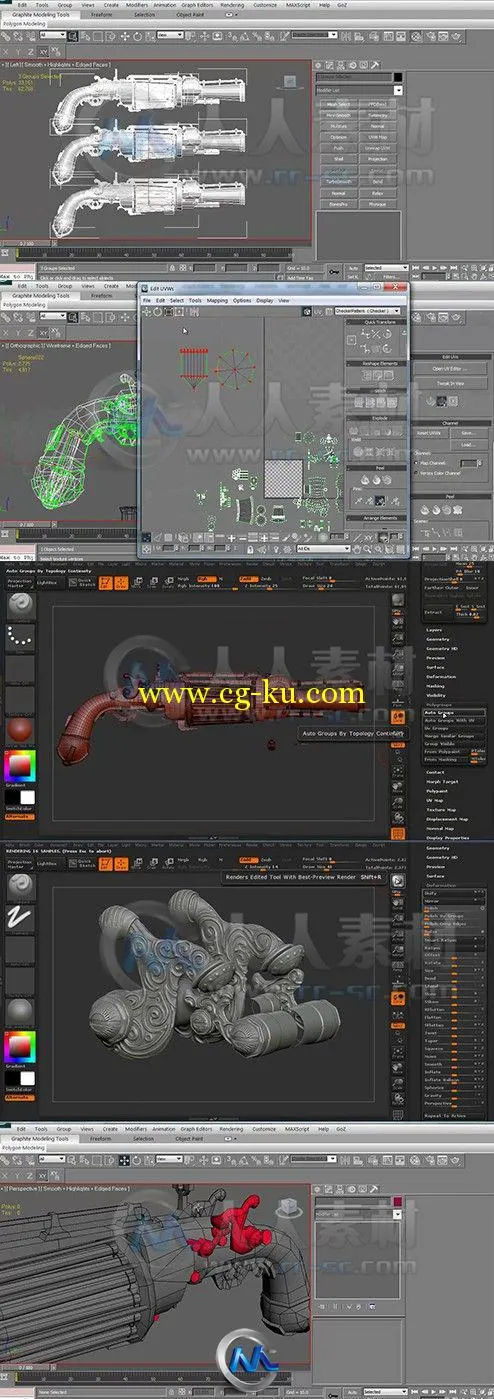Apply the MeshSmooth modifier

coord(338,116)
